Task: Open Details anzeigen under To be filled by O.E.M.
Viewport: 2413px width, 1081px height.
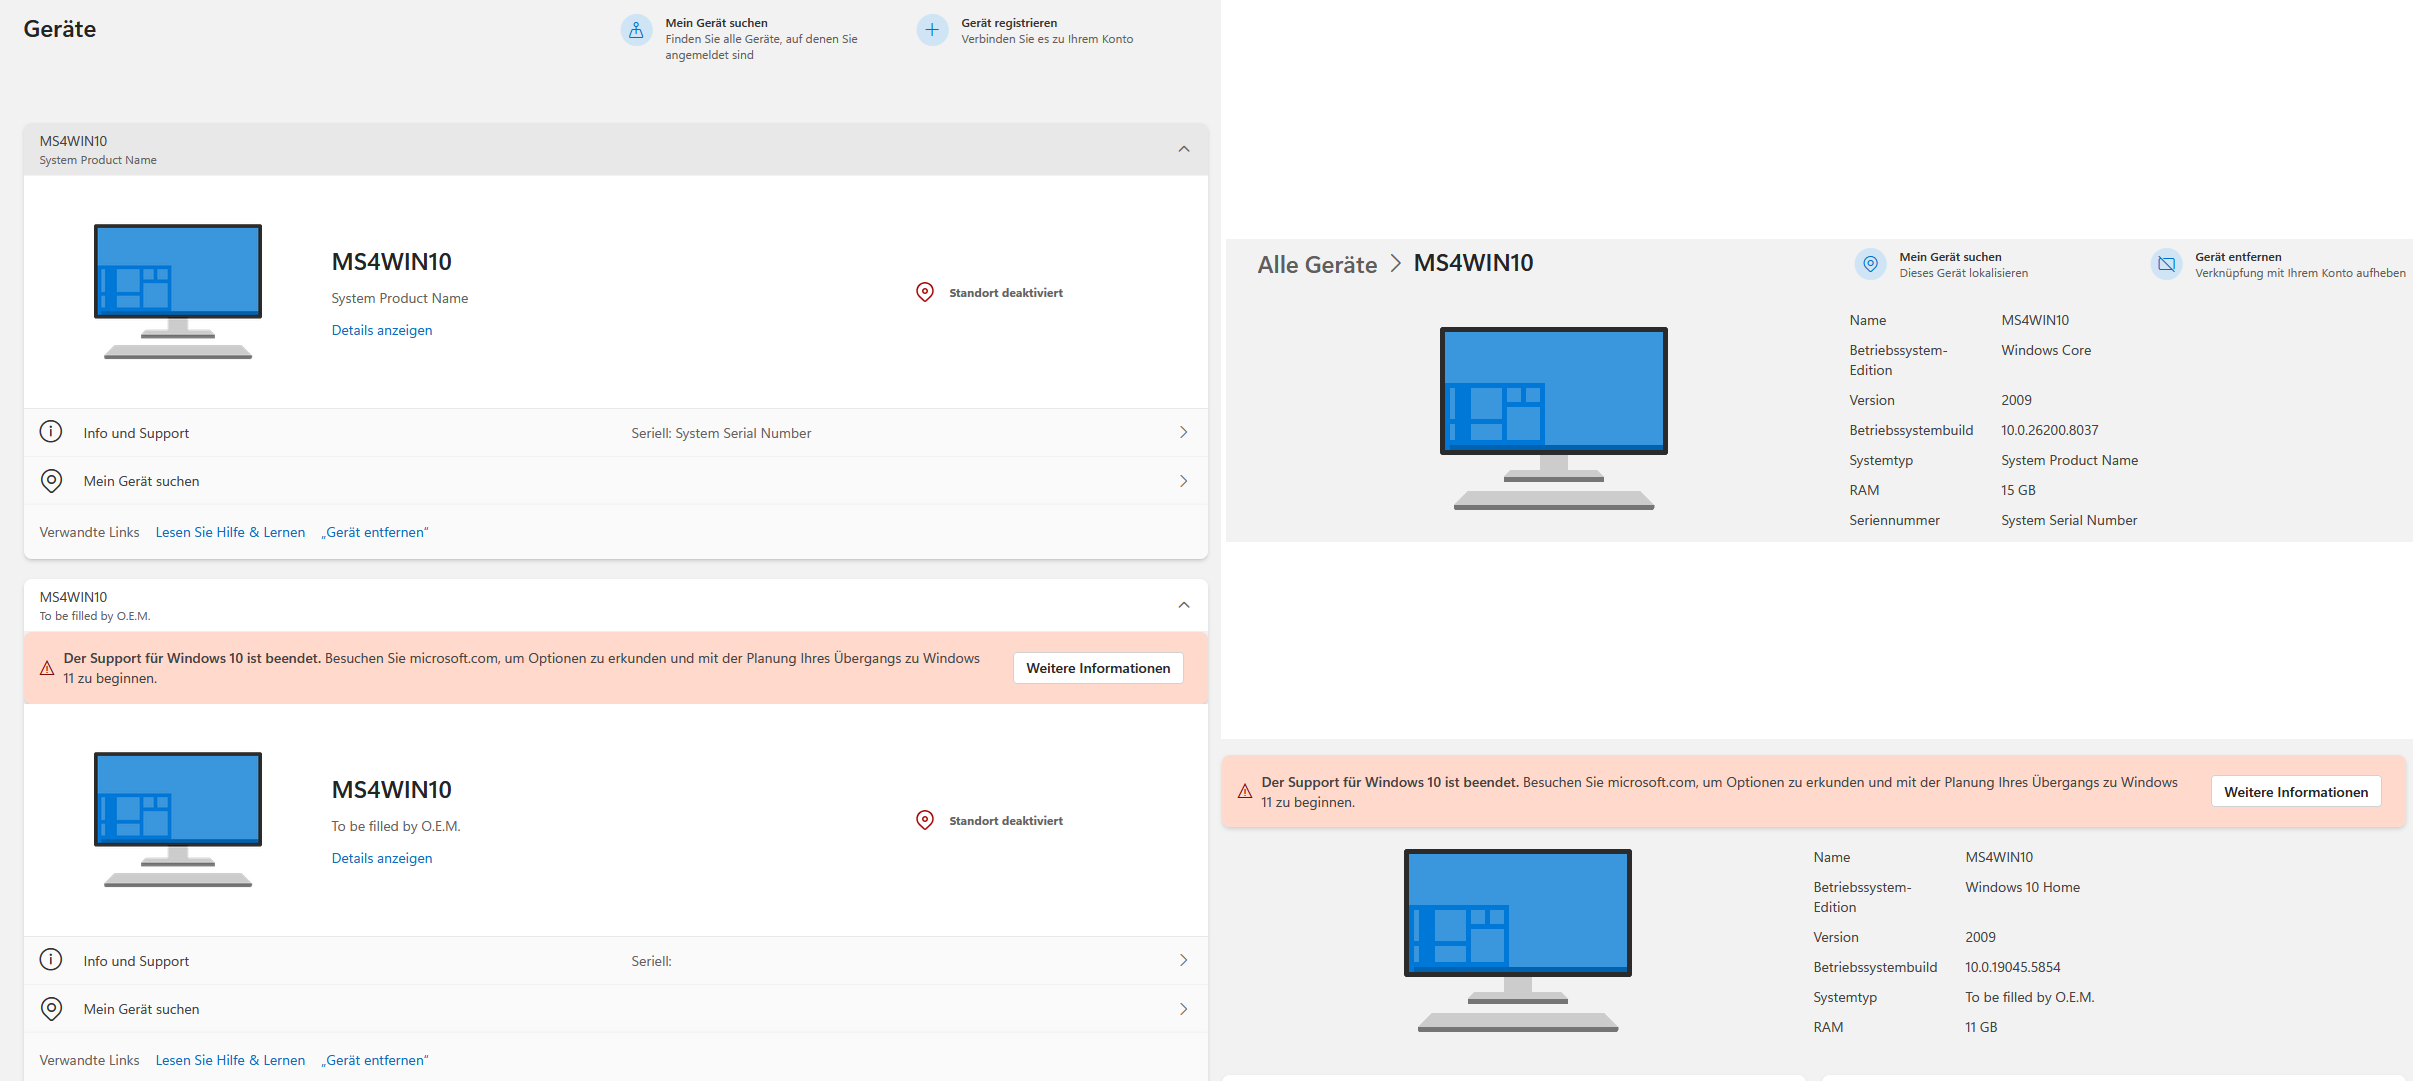Action: click(382, 858)
